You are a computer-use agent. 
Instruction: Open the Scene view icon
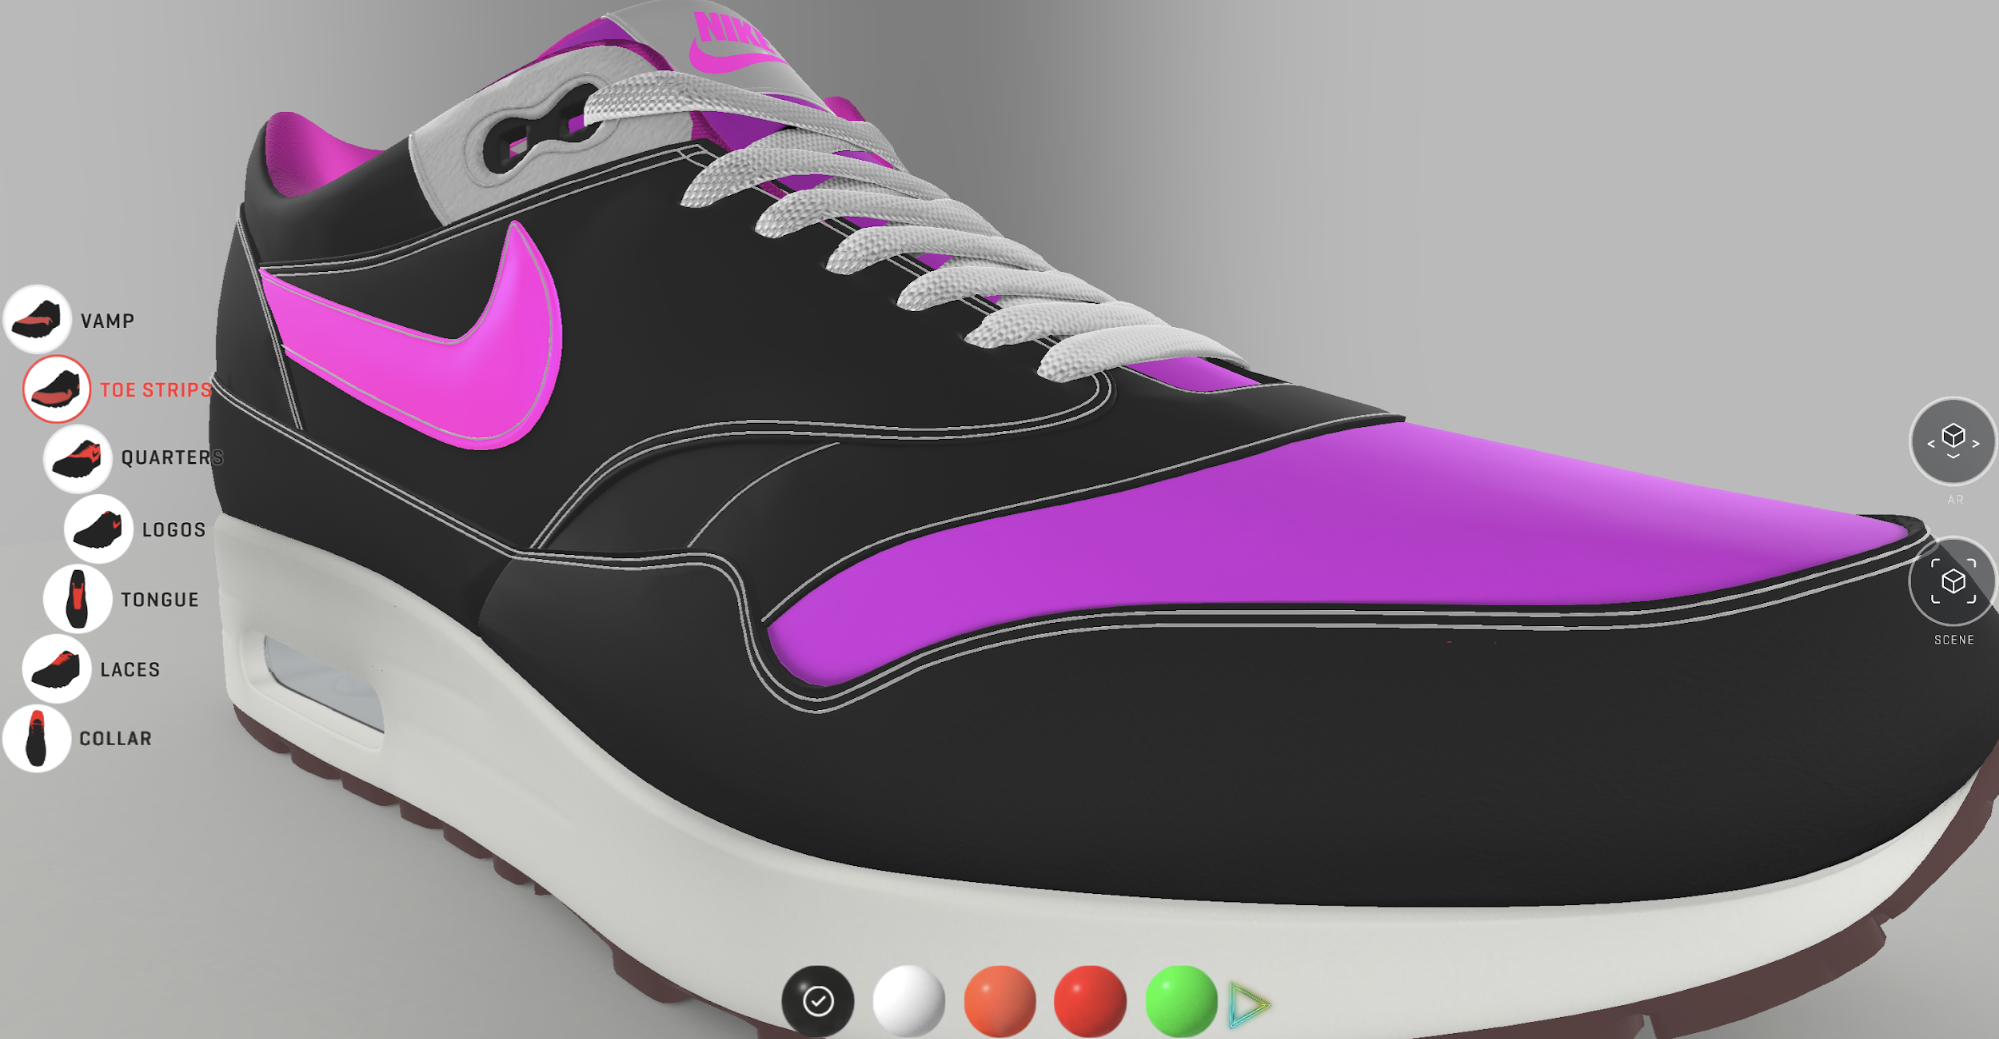1953,582
